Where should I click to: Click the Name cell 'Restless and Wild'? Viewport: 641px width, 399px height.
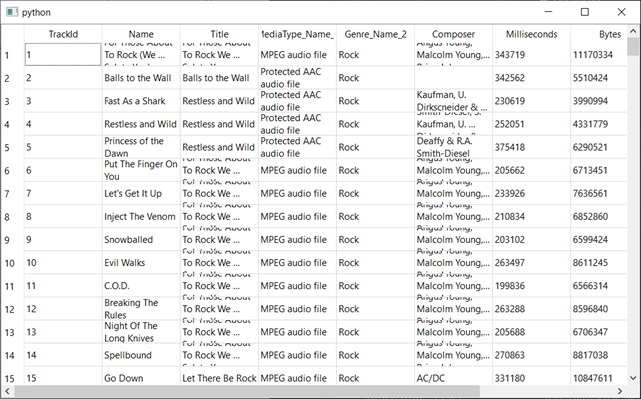pos(141,124)
